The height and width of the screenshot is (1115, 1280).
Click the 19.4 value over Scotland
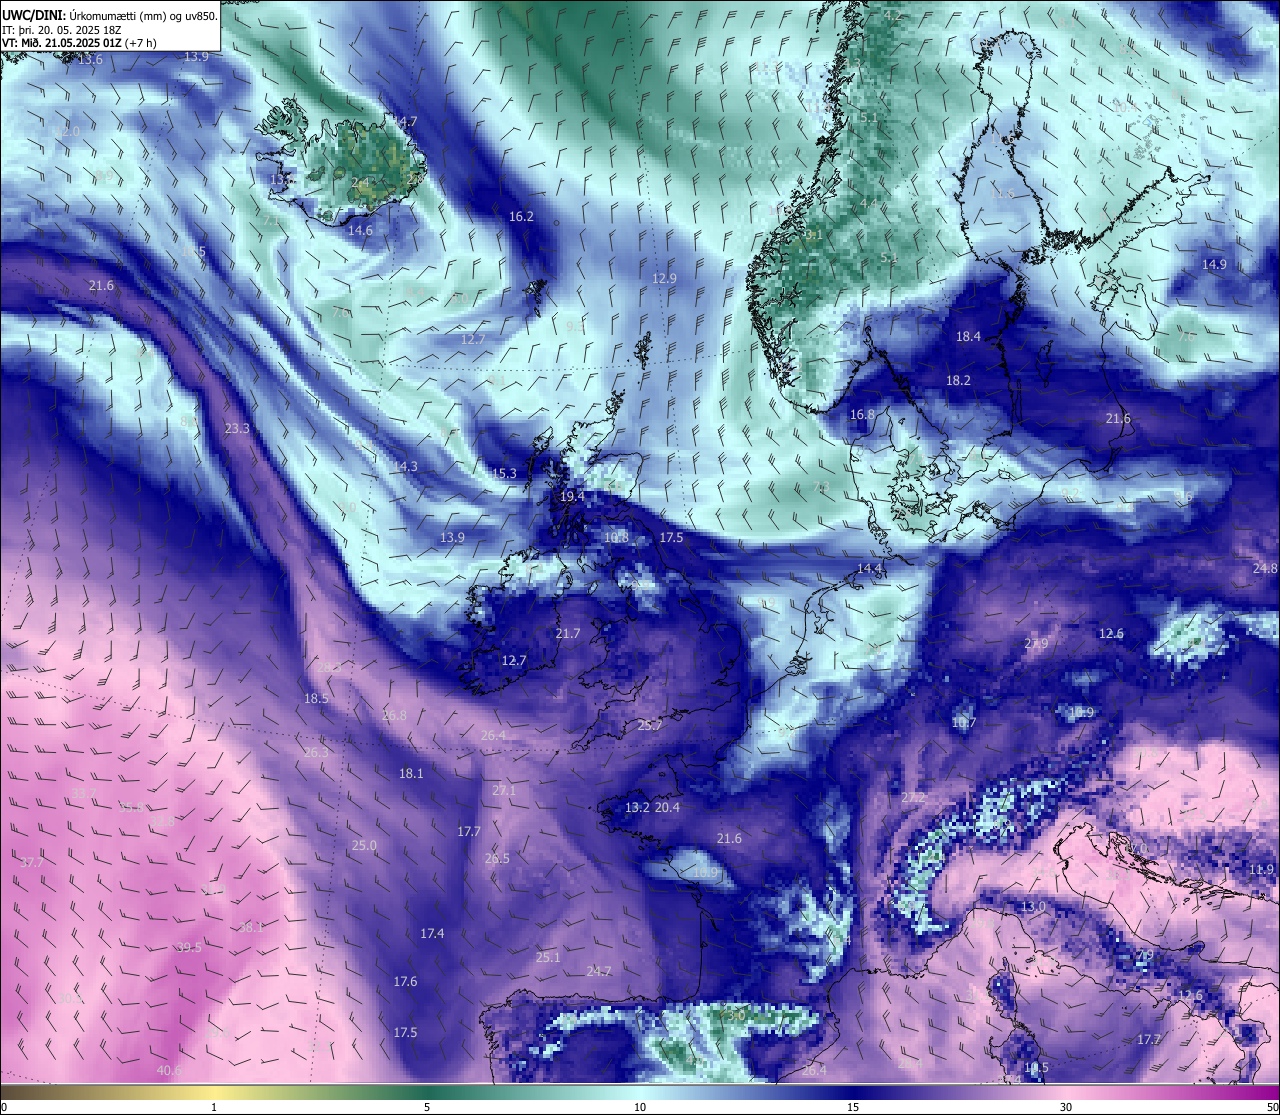[572, 496]
